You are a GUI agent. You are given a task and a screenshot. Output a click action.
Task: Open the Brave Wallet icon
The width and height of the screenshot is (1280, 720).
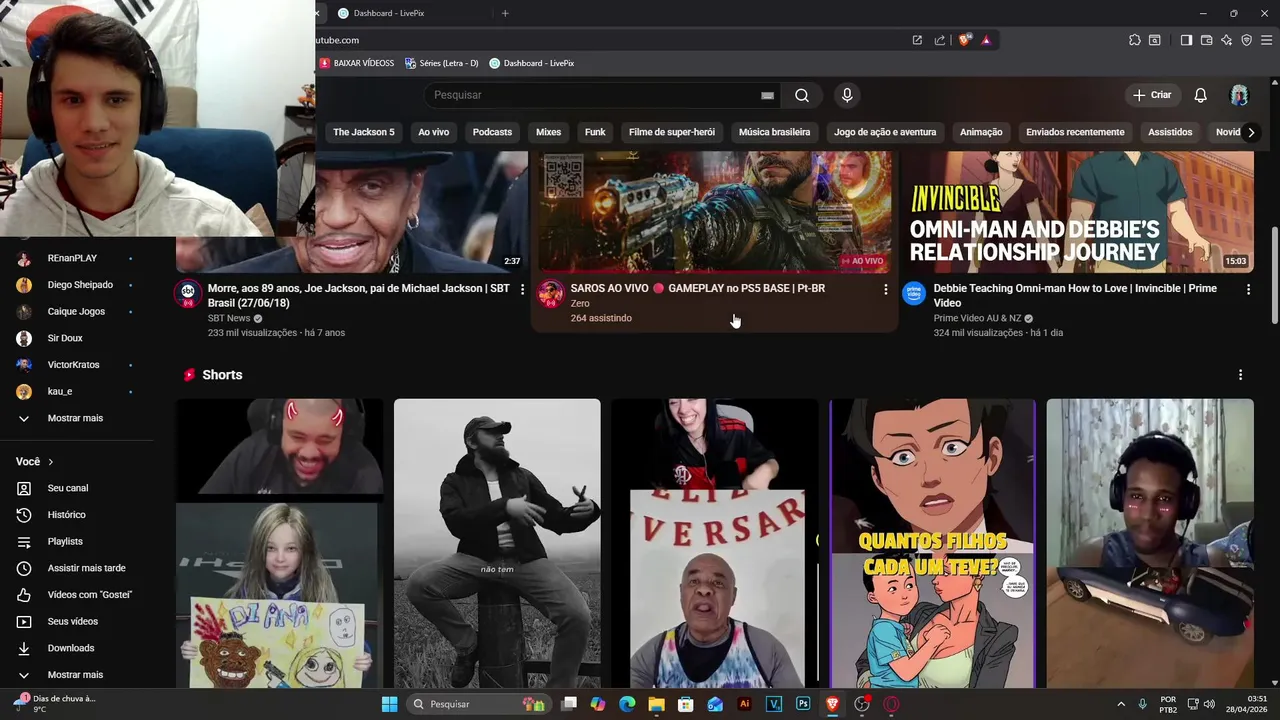point(1206,40)
